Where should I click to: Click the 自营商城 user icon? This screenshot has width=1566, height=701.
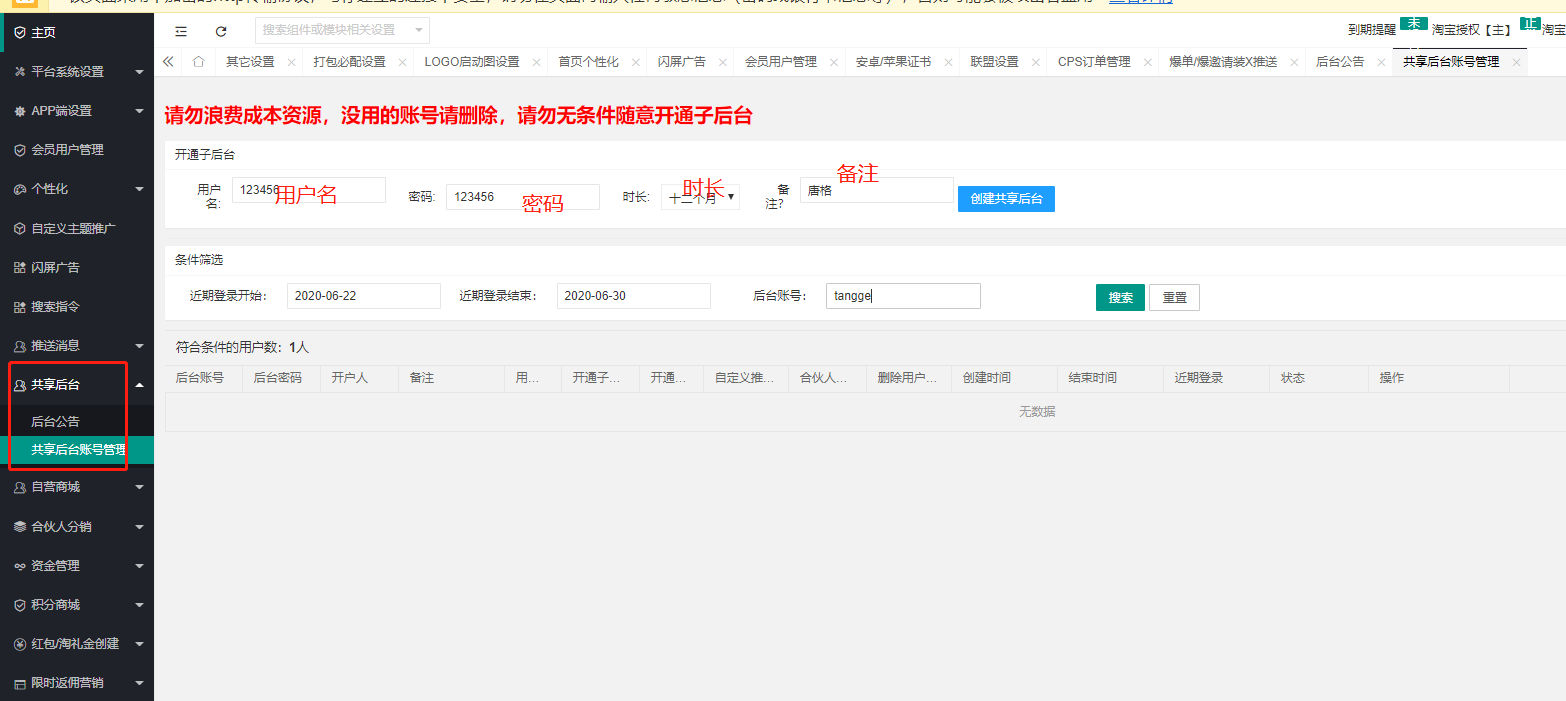20,488
